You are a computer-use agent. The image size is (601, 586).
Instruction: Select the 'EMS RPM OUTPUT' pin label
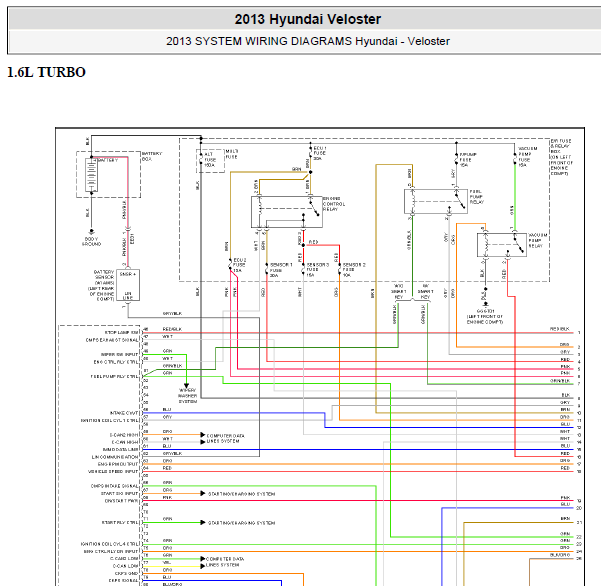[118, 464]
